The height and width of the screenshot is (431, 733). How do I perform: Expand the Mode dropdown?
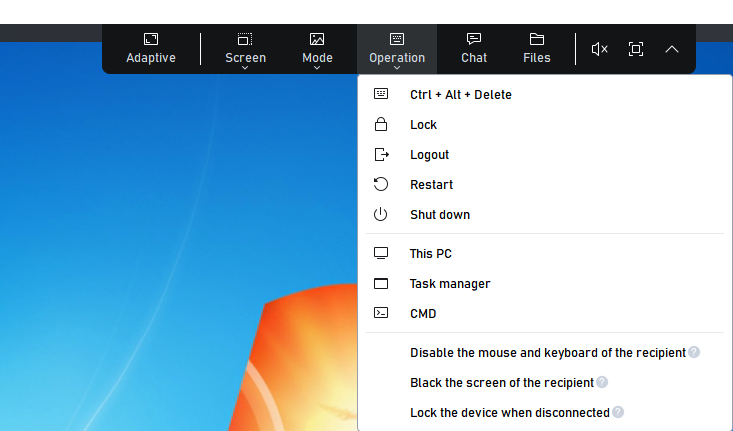click(x=317, y=49)
